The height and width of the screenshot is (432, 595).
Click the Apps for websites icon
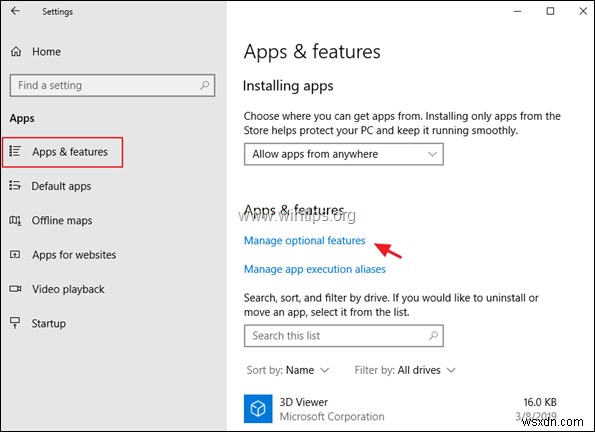point(15,254)
